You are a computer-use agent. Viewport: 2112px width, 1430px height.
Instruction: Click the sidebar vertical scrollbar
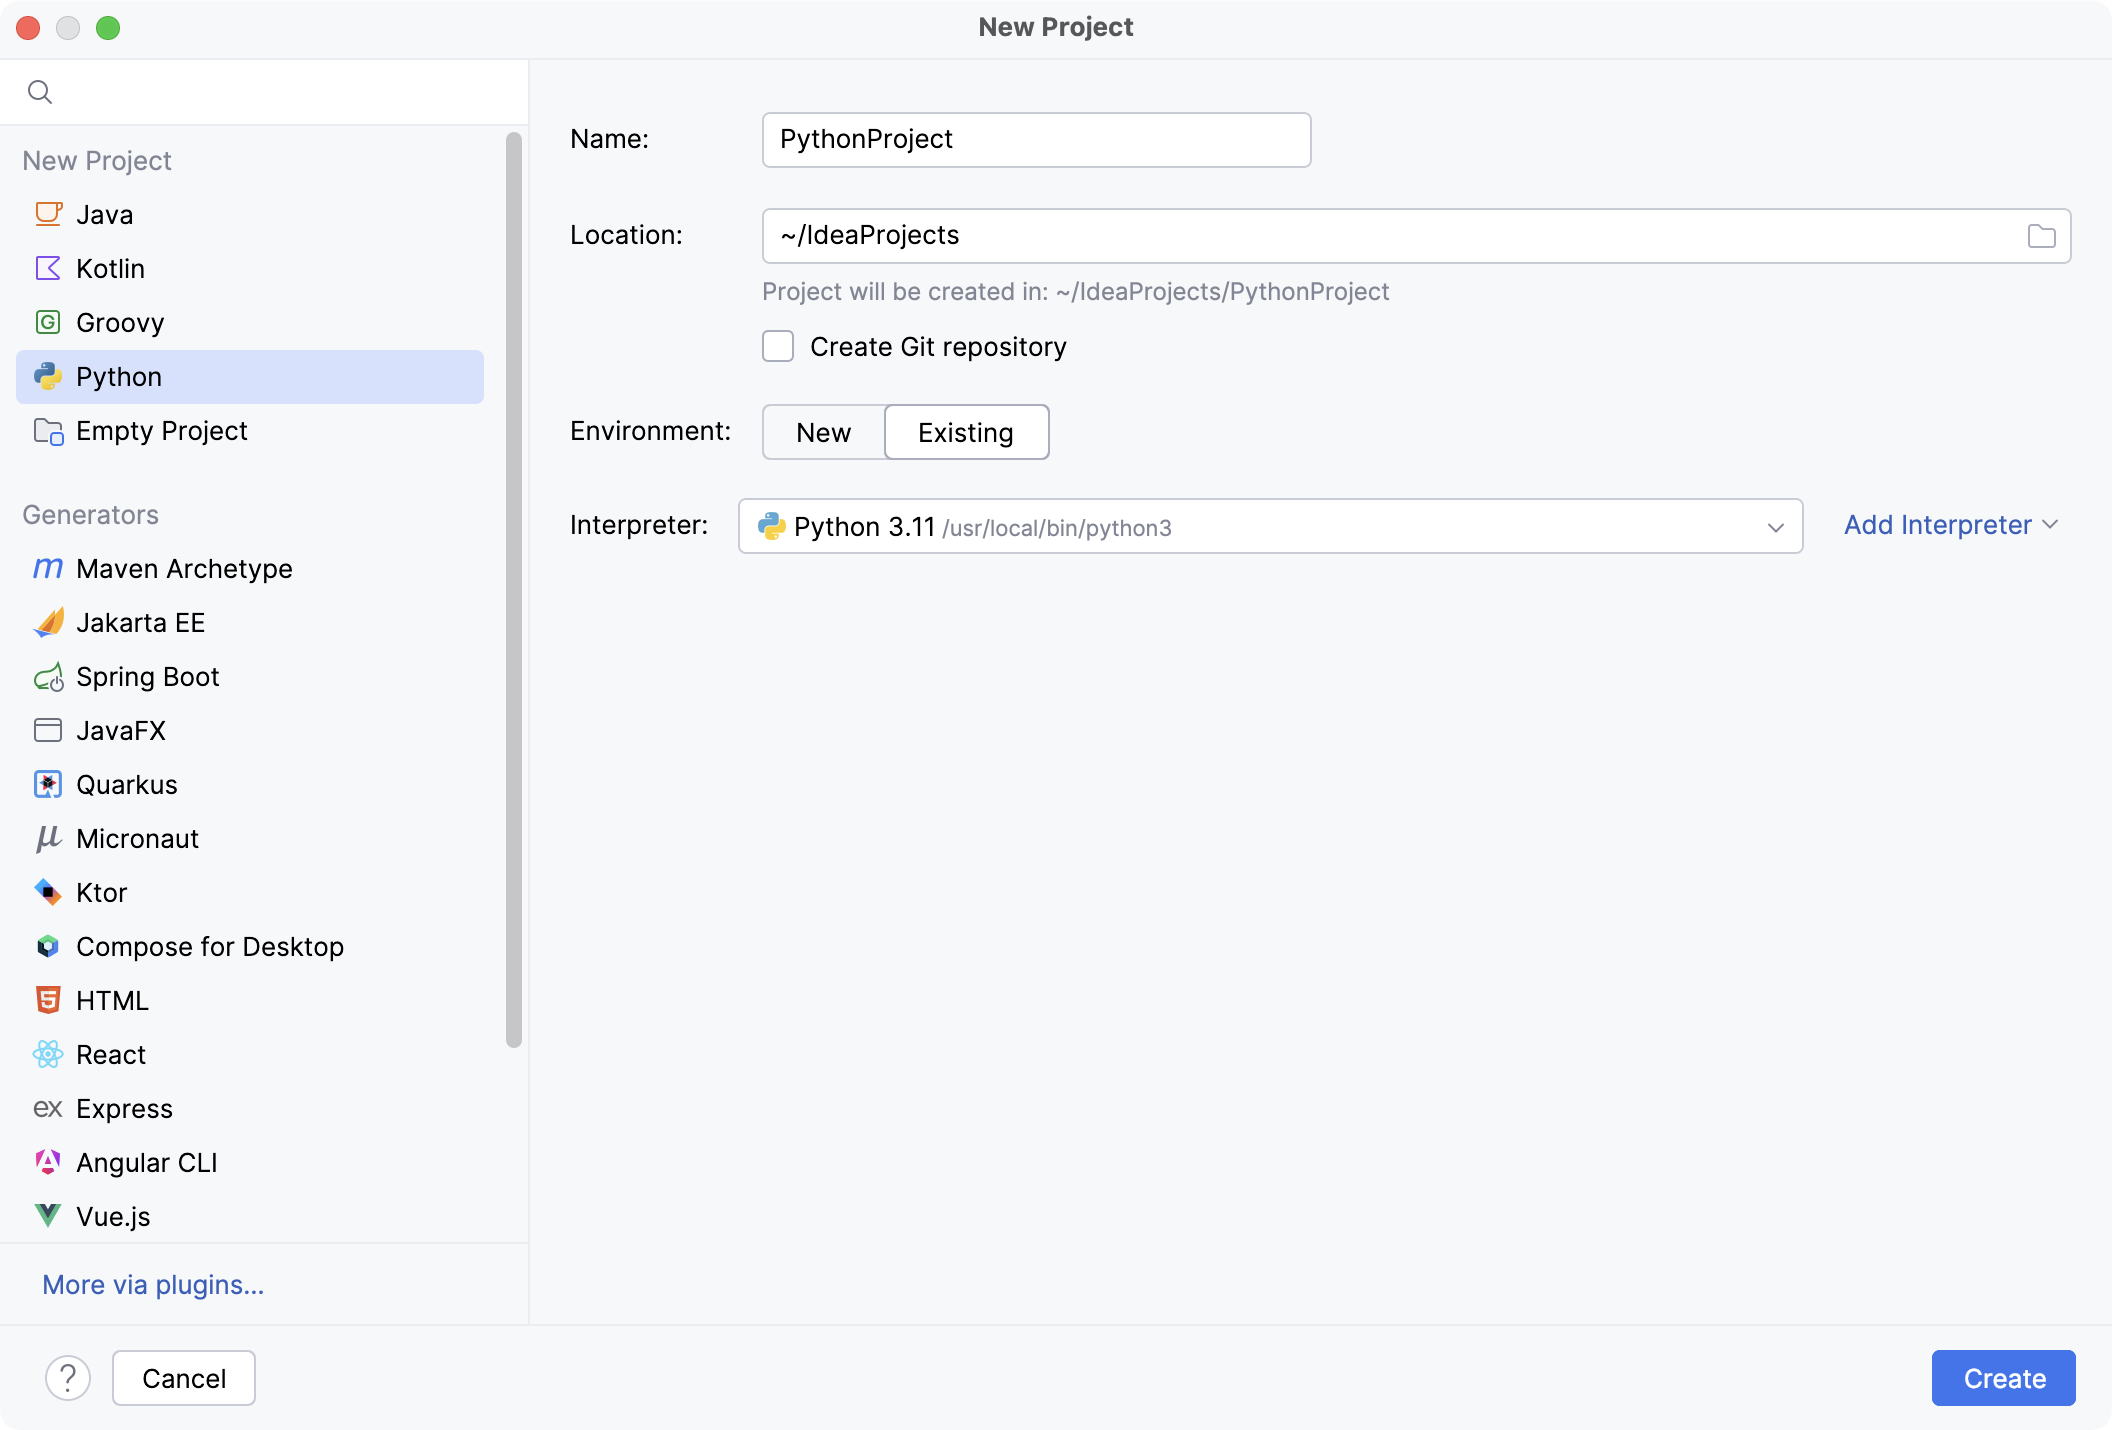(x=514, y=590)
